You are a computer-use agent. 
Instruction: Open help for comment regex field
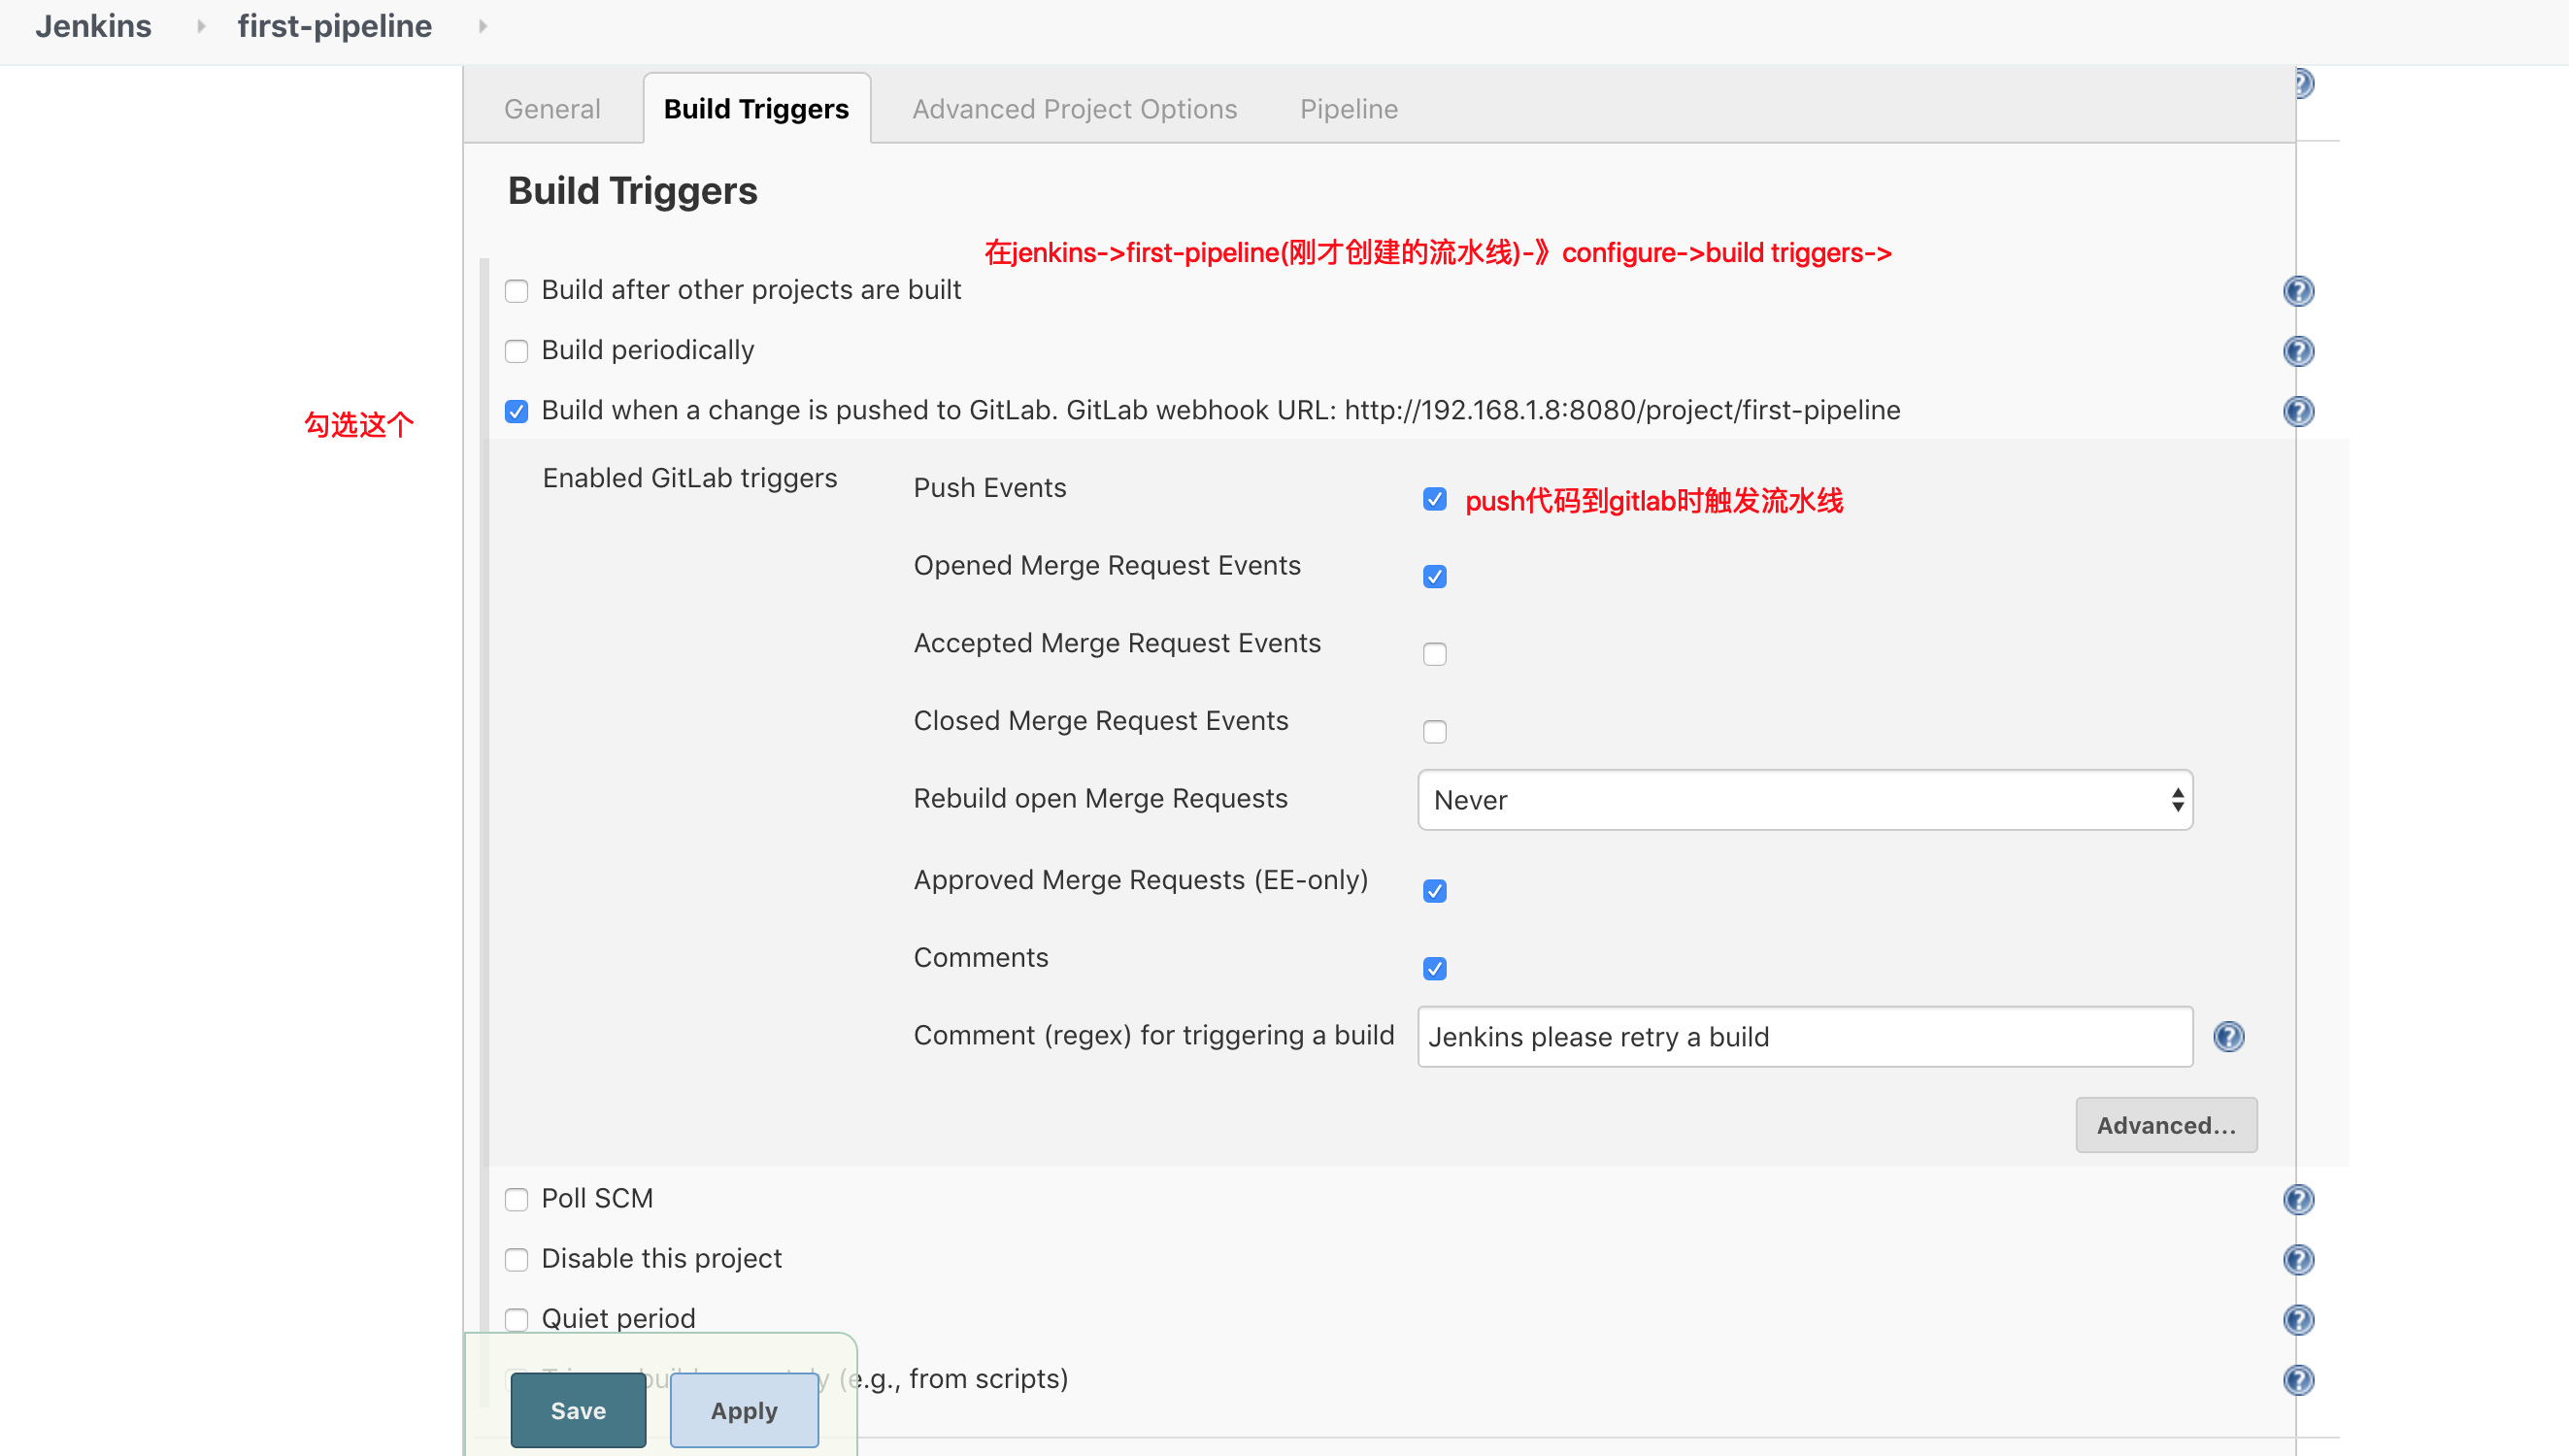pyautogui.click(x=2228, y=1036)
